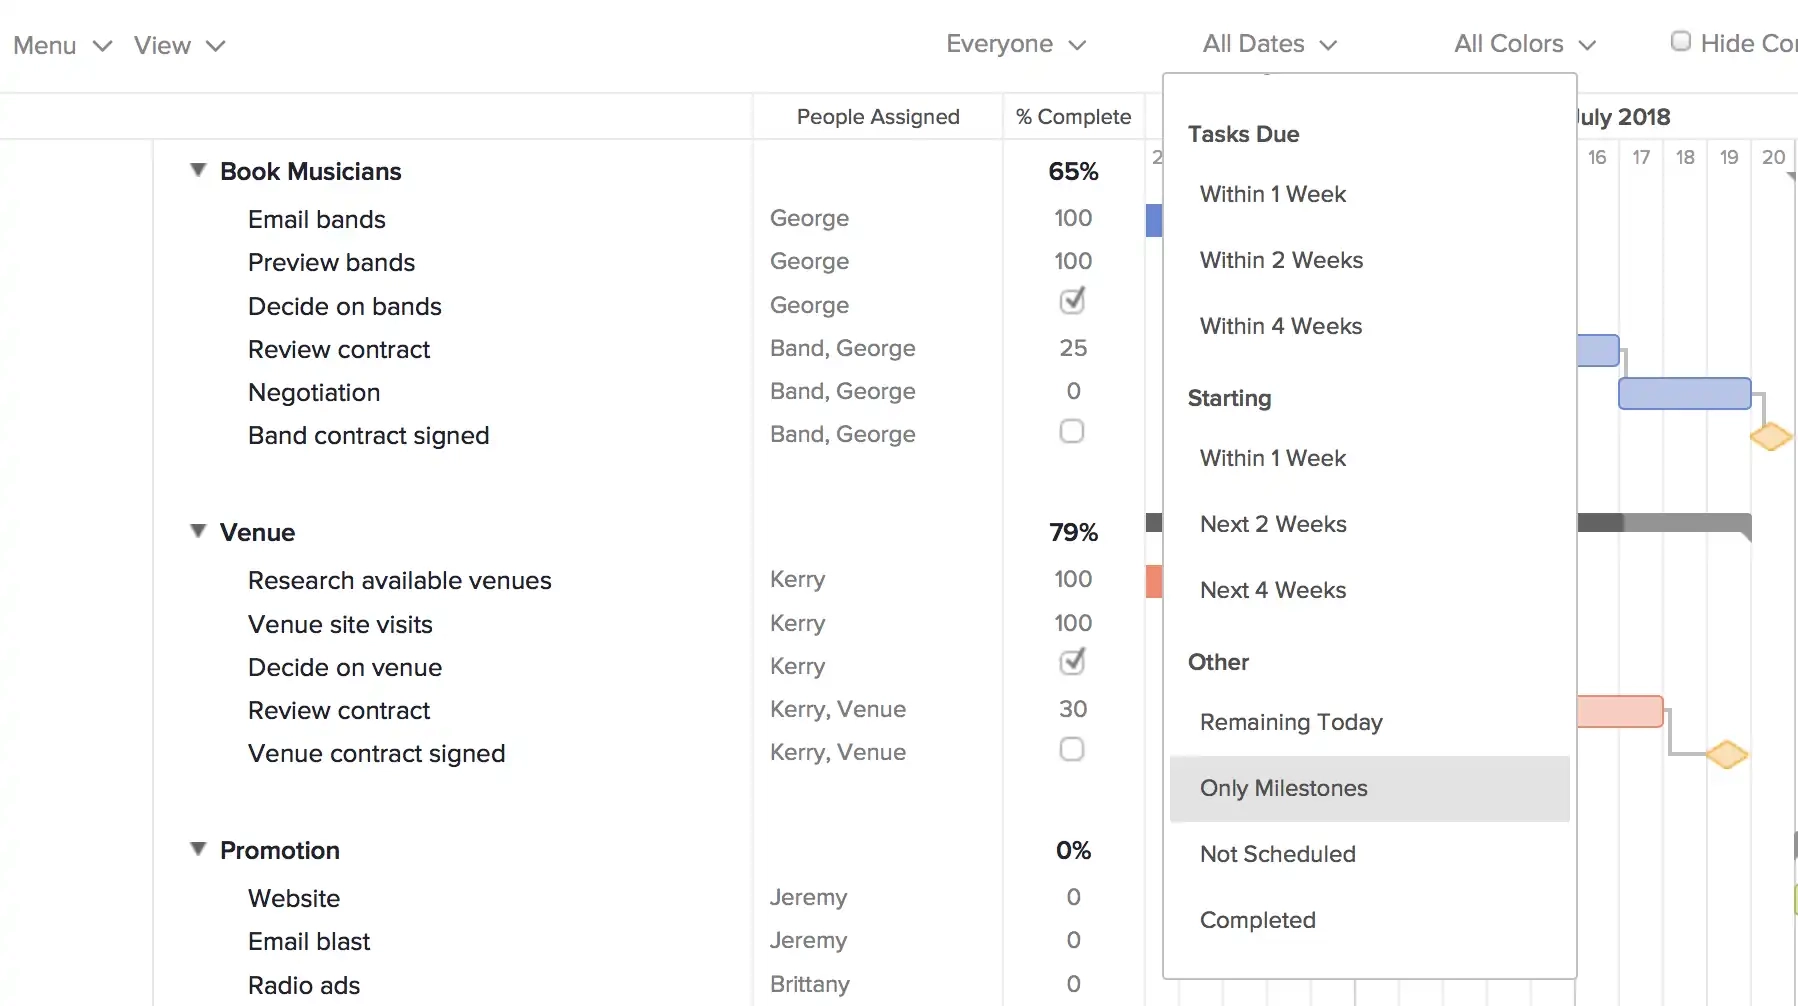Collapse the Venue section
The height and width of the screenshot is (1006, 1798).
coord(197,531)
